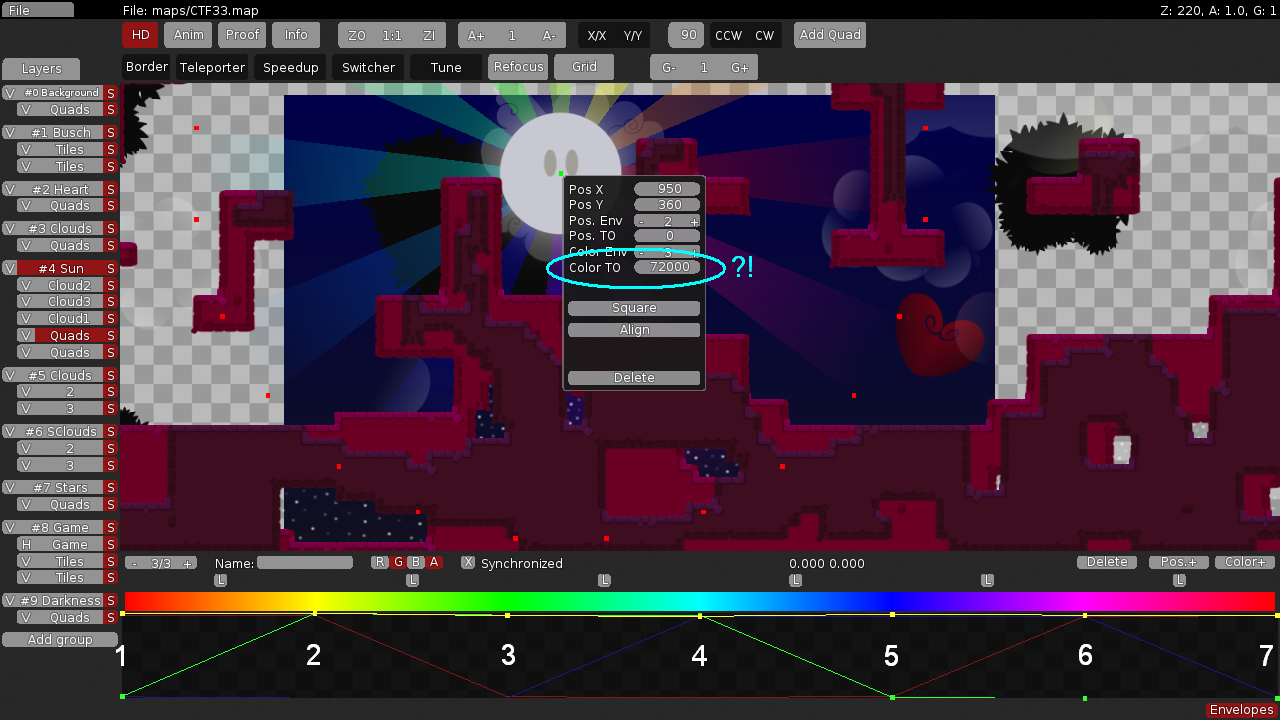
Task: Toggle visibility of the #4 Sun group
Action: pyautogui.click(x=9, y=268)
